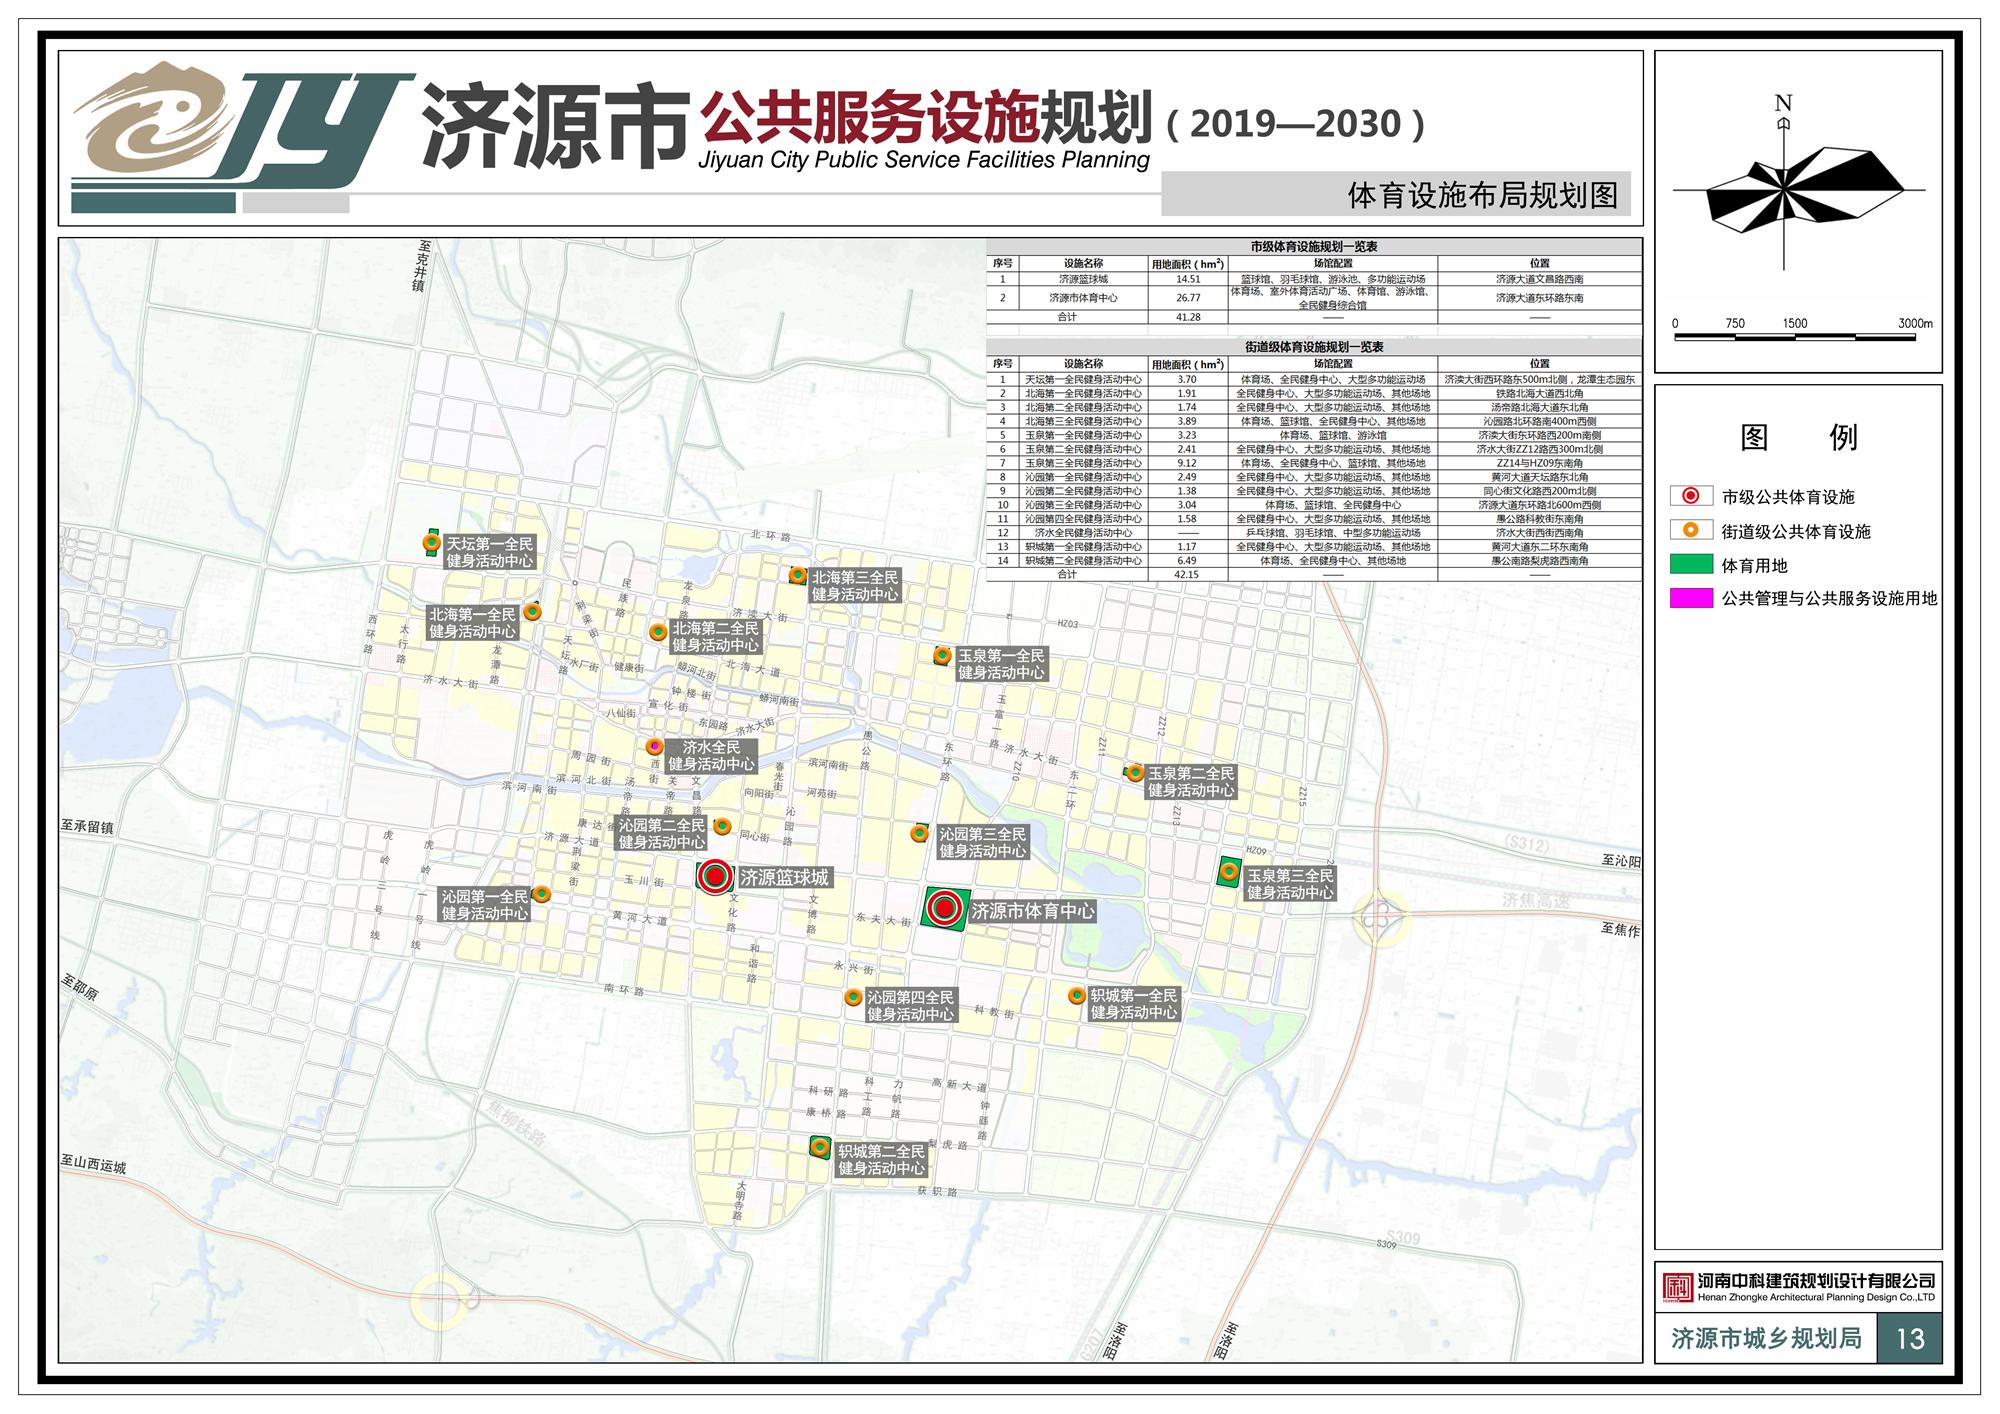Click the red 济源市体育中心 city-level marker
Image resolution: width=2000 pixels, height=1414 pixels.
pos(945,909)
